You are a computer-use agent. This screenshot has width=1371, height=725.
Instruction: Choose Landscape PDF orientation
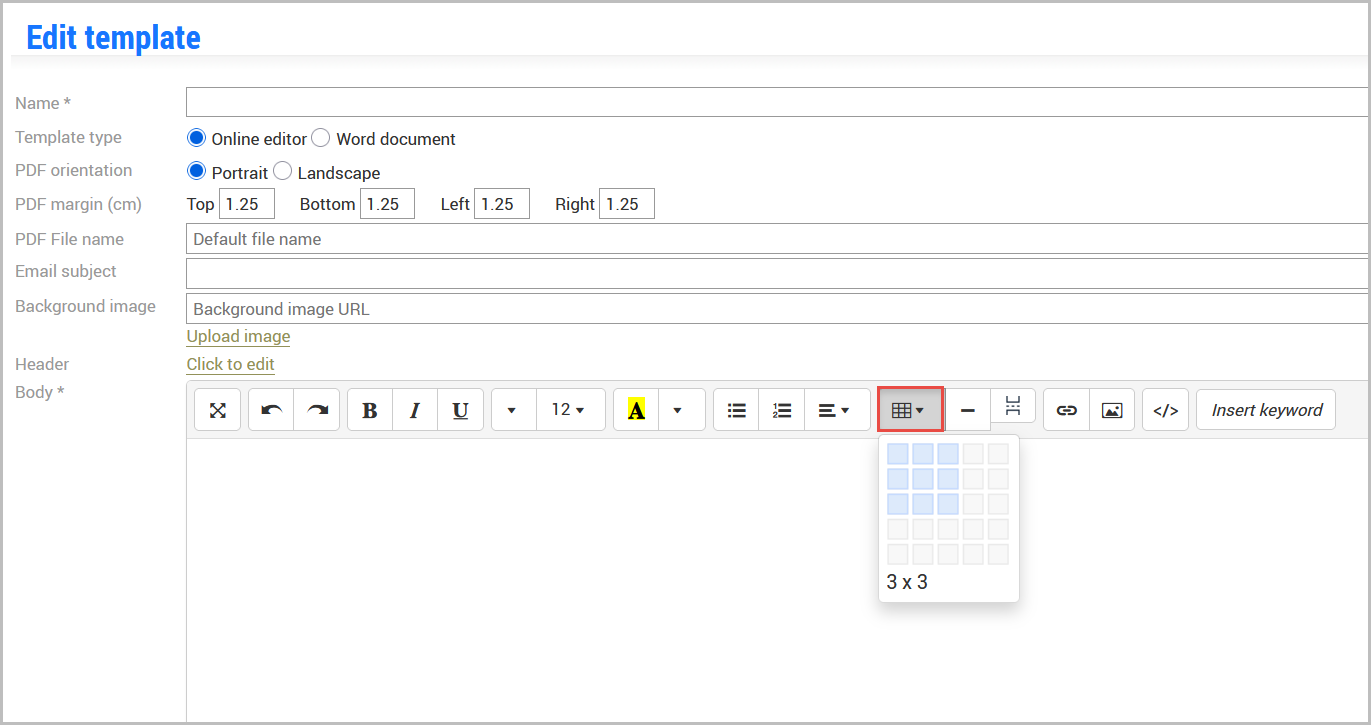[283, 172]
